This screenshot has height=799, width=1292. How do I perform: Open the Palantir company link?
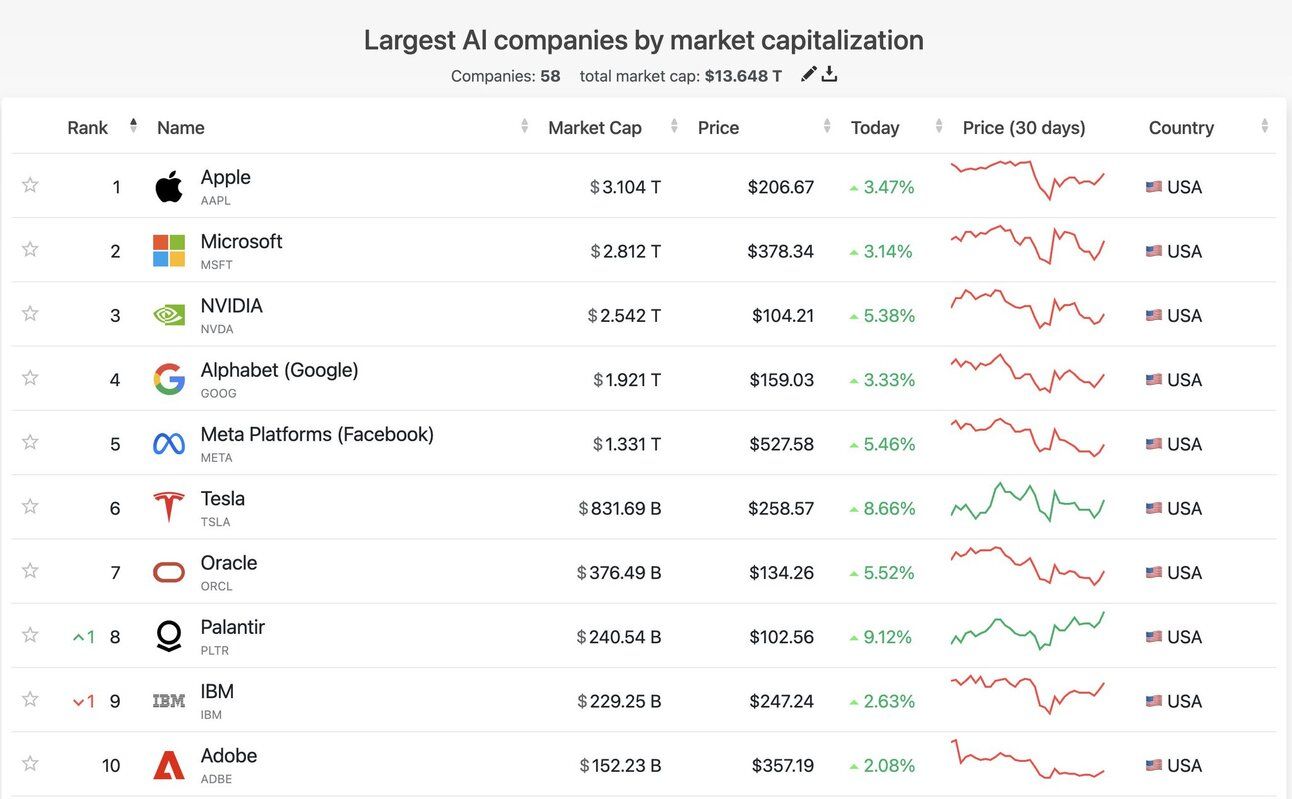233,627
